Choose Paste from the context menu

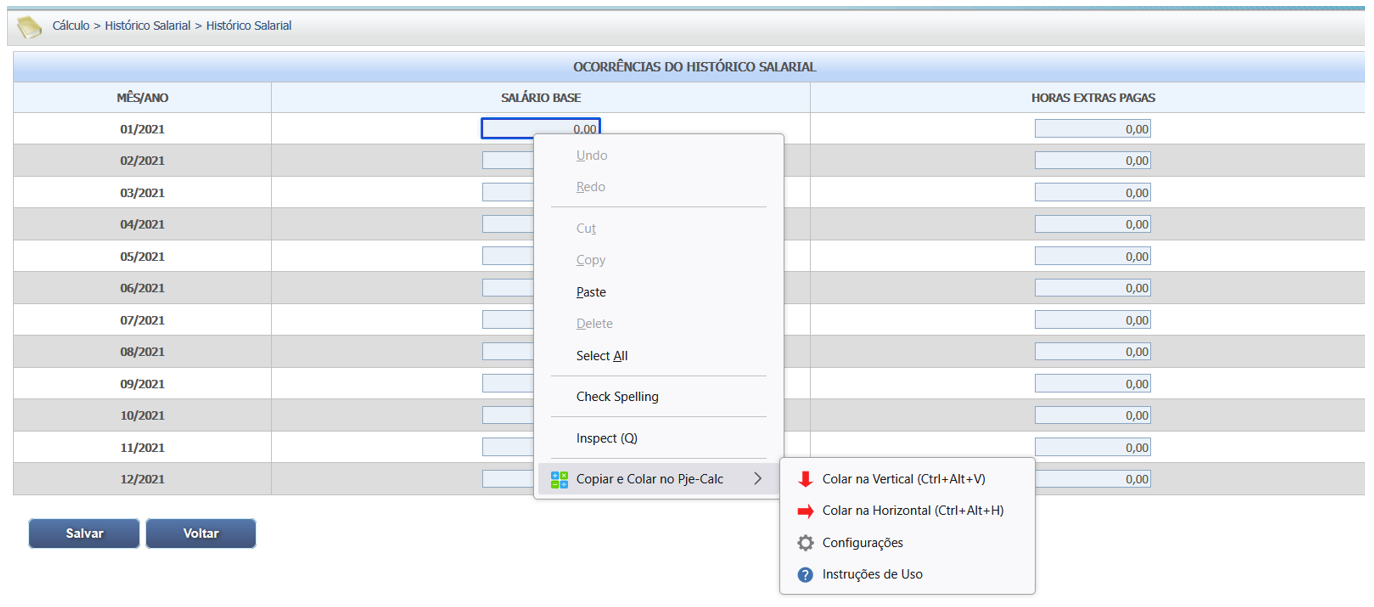point(591,292)
